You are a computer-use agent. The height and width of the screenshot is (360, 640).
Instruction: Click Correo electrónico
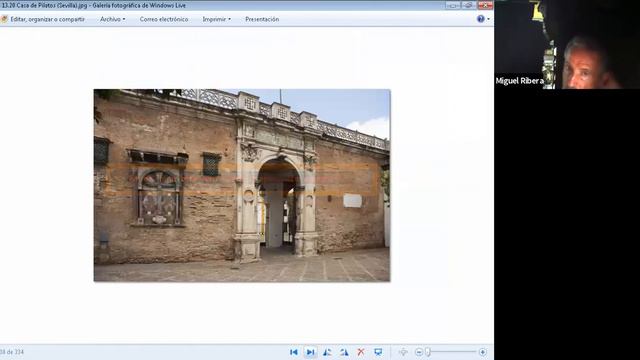pyautogui.click(x=164, y=19)
